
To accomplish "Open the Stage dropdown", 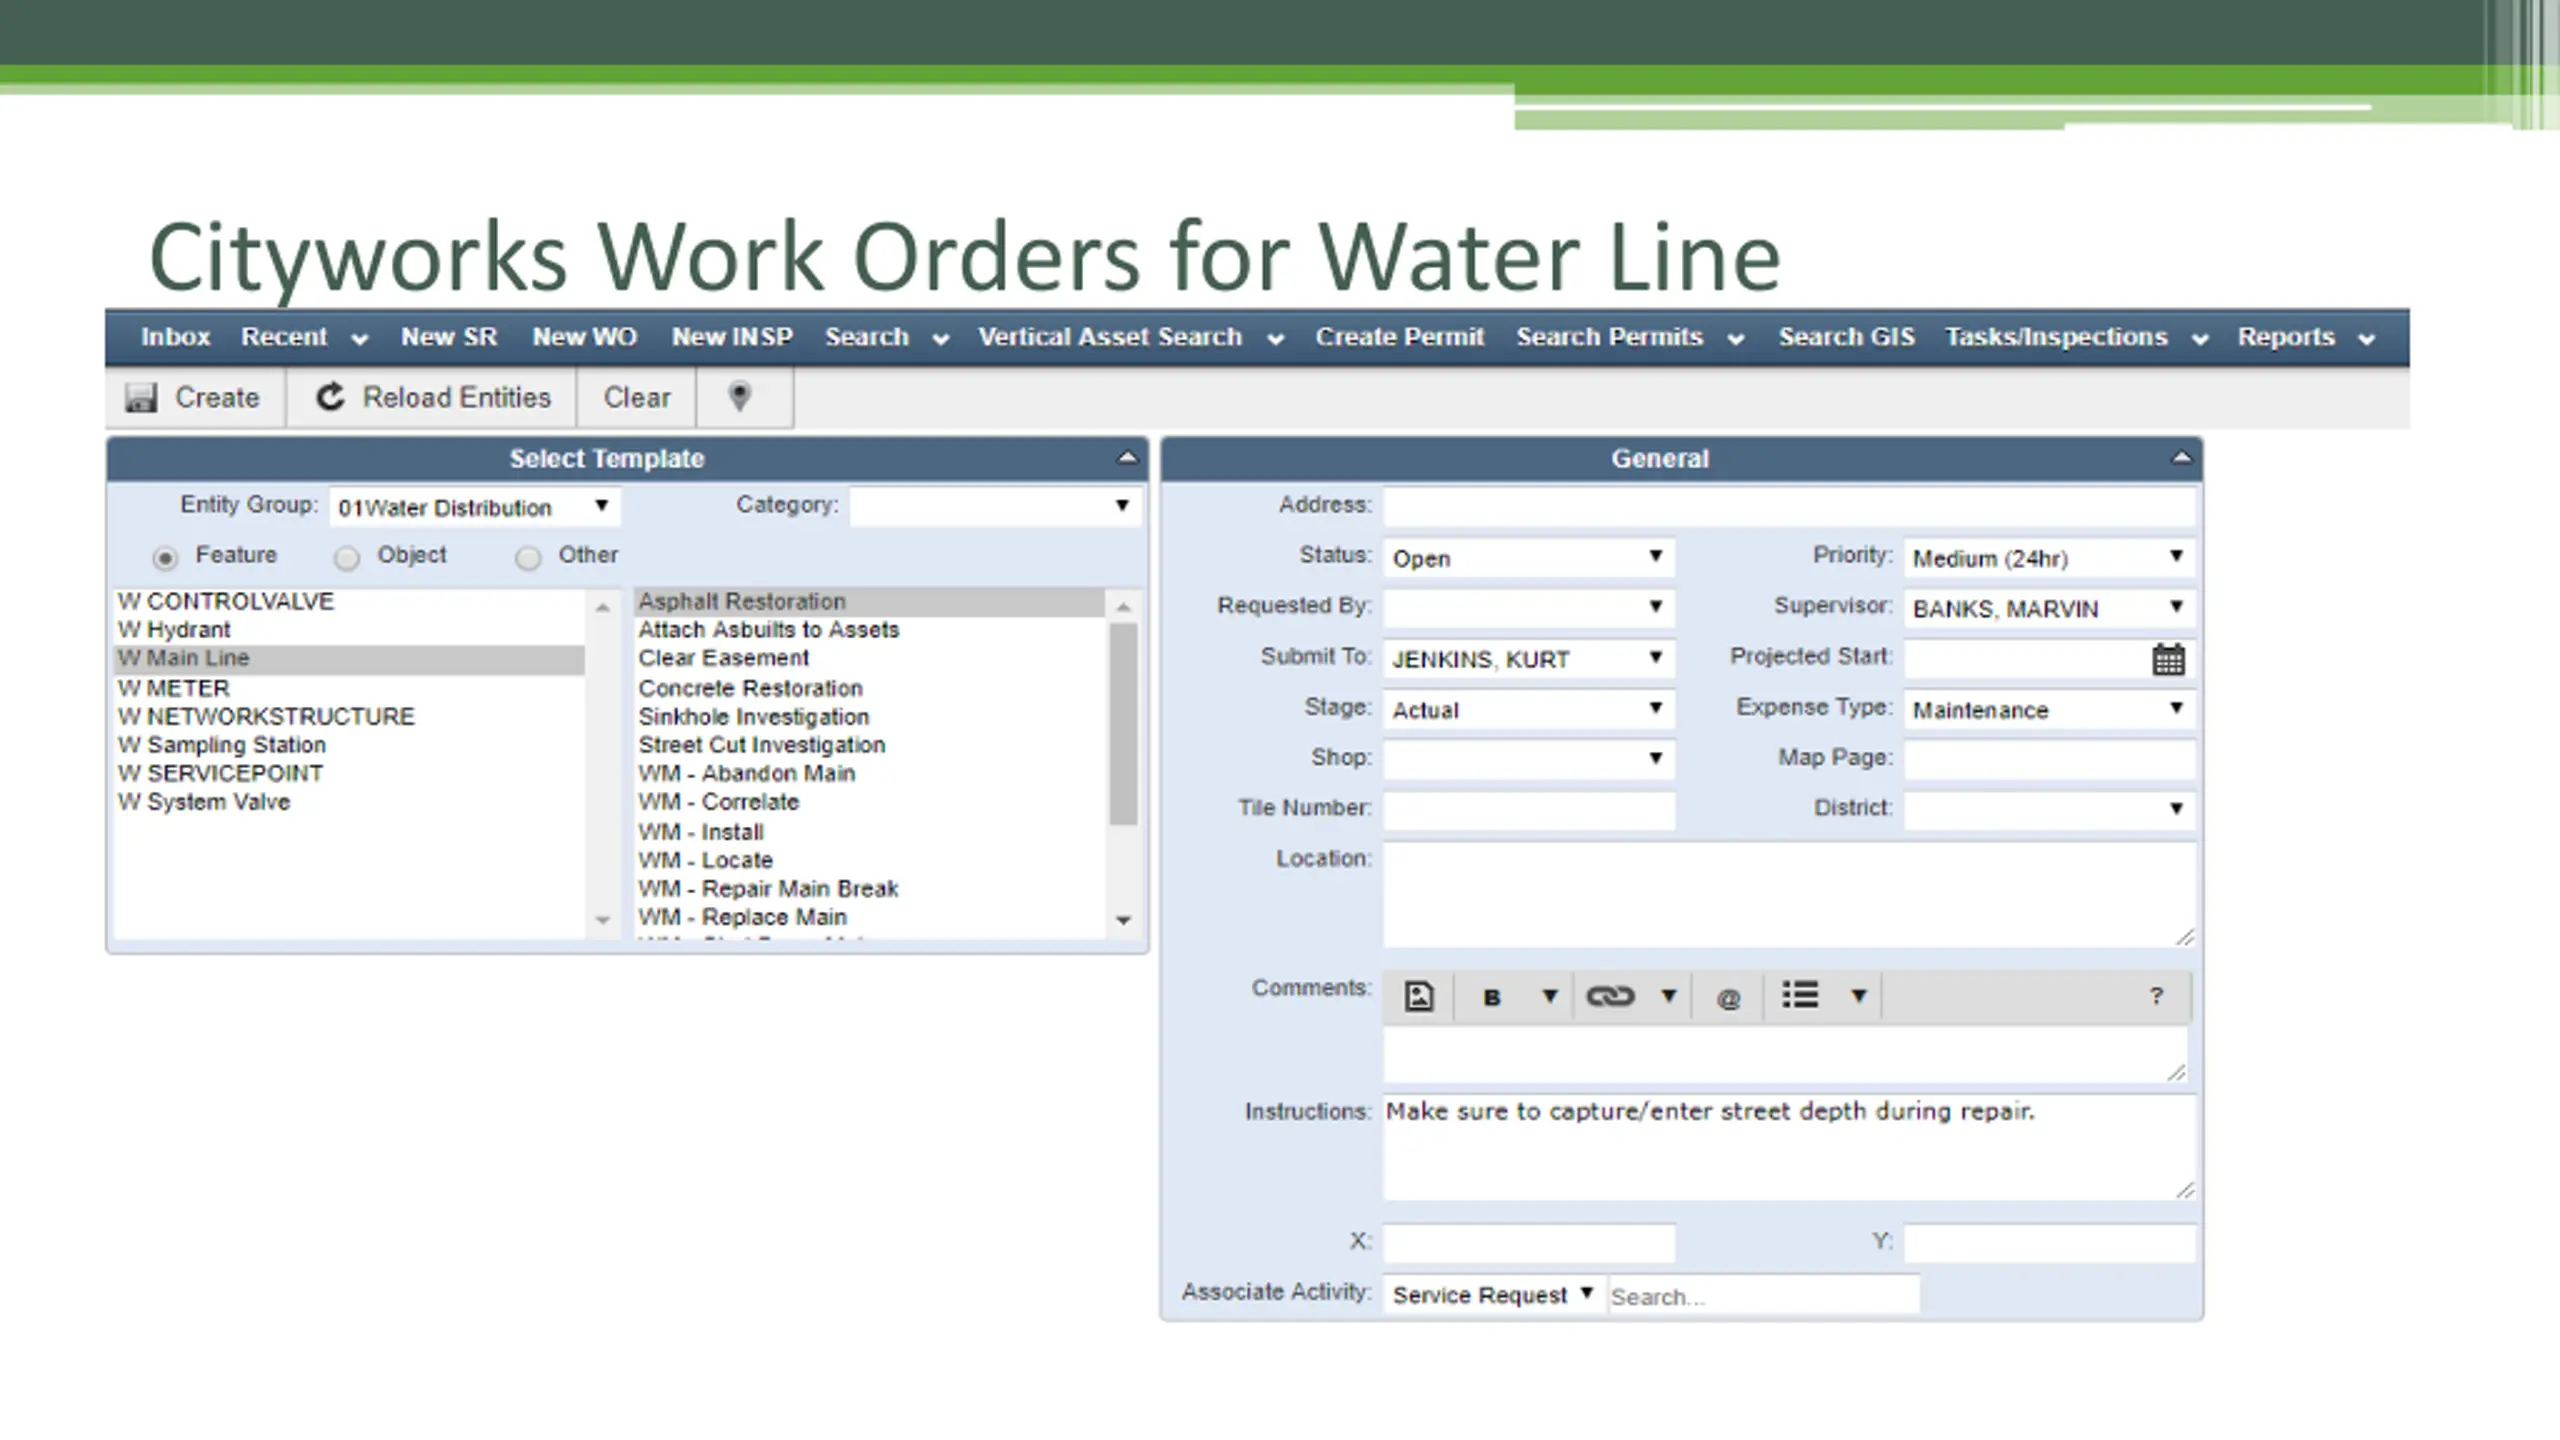I will pyautogui.click(x=1529, y=709).
